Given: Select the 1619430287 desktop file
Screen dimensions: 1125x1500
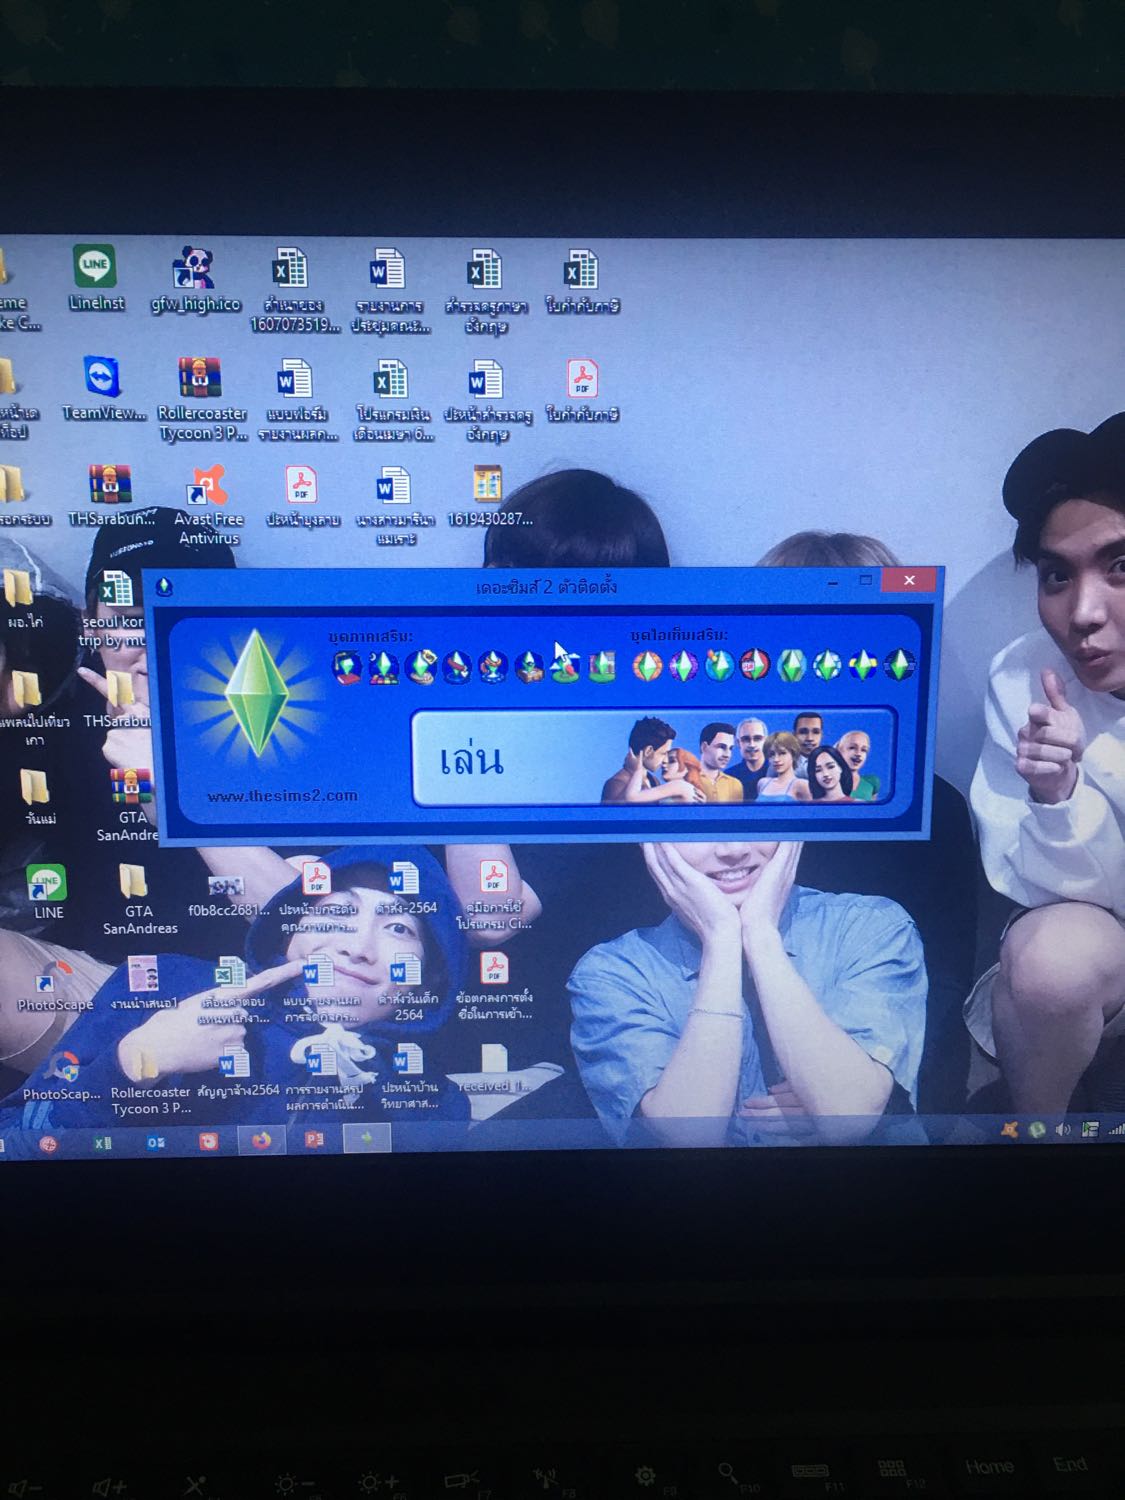Looking at the screenshot, I should (x=489, y=496).
